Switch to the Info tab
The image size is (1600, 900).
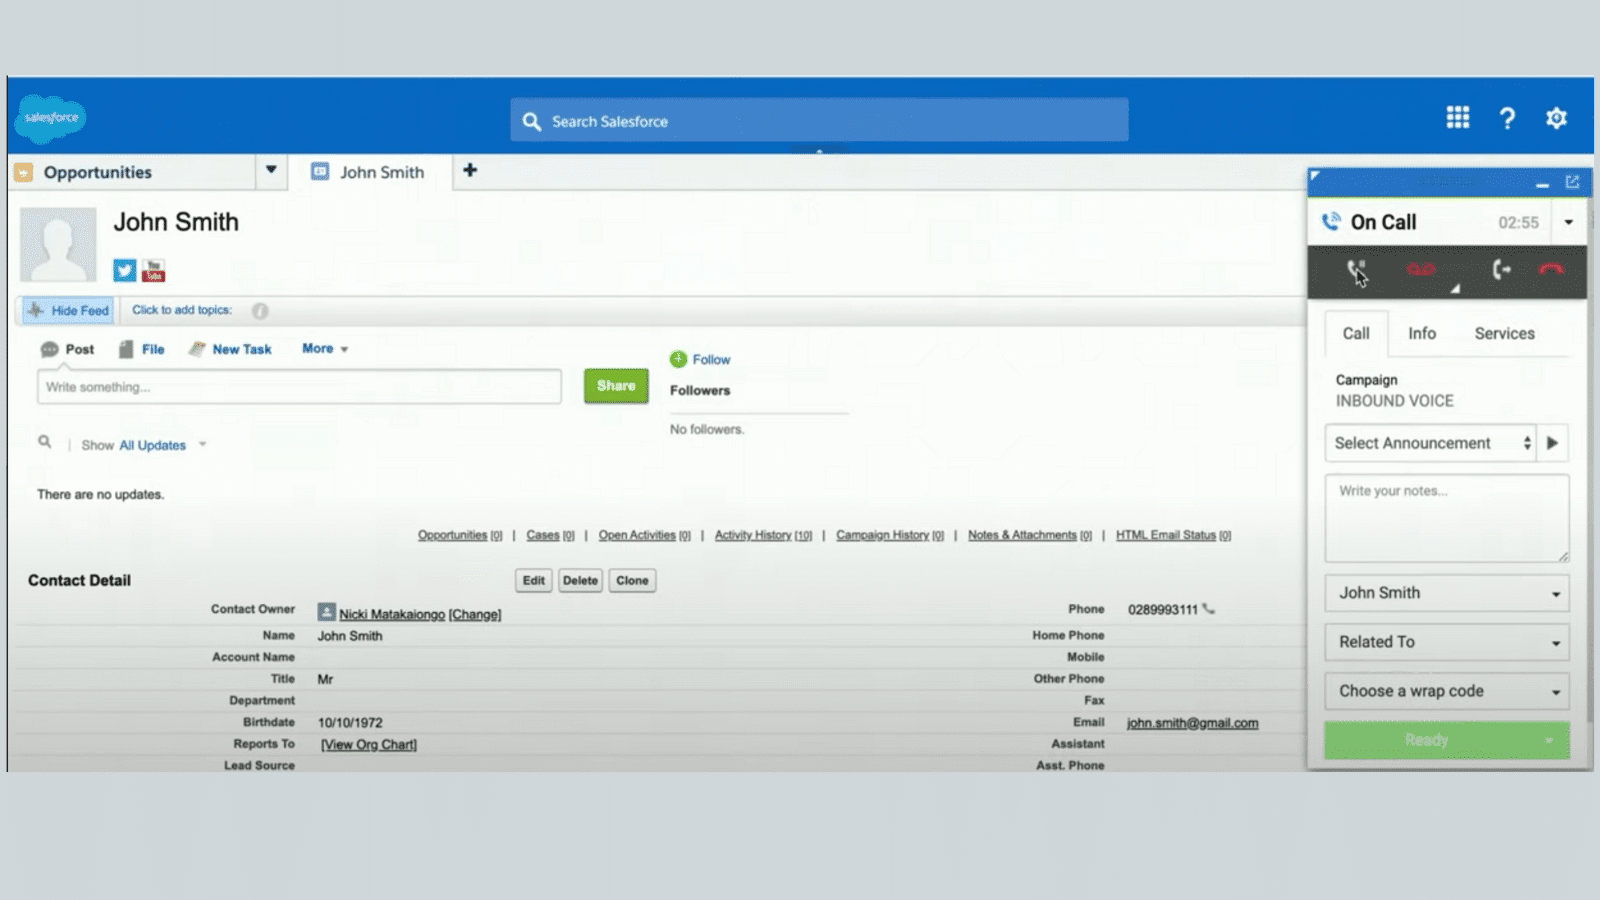(x=1422, y=334)
